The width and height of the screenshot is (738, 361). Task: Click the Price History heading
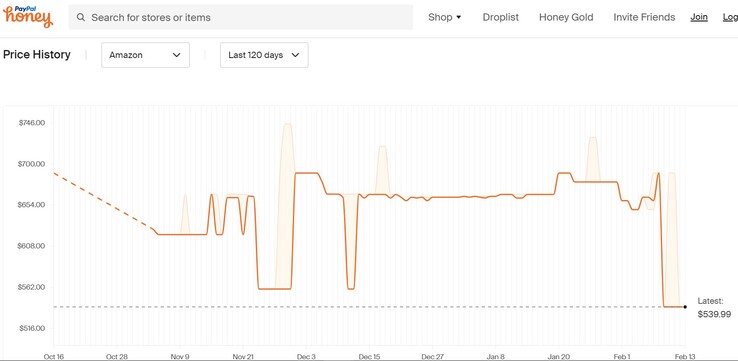[37, 55]
